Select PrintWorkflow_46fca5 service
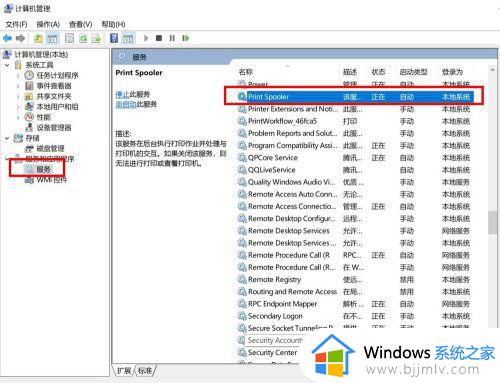This screenshot has height=383, width=500. coord(282,121)
